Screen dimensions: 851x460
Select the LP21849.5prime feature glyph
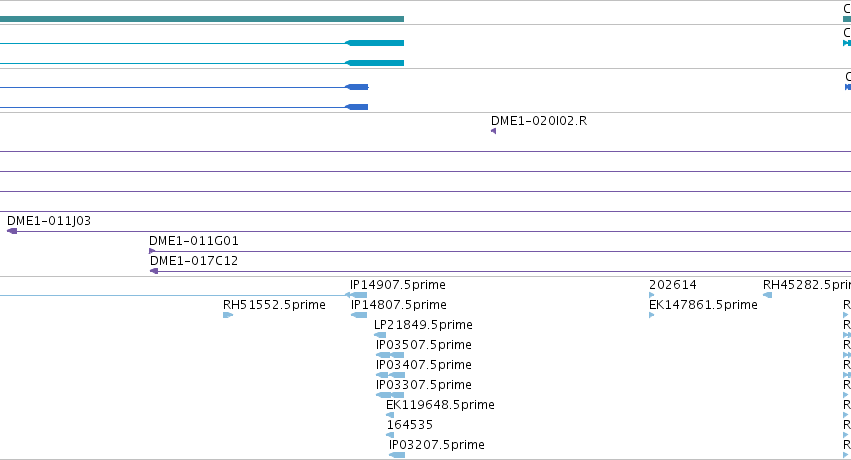click(x=380, y=335)
